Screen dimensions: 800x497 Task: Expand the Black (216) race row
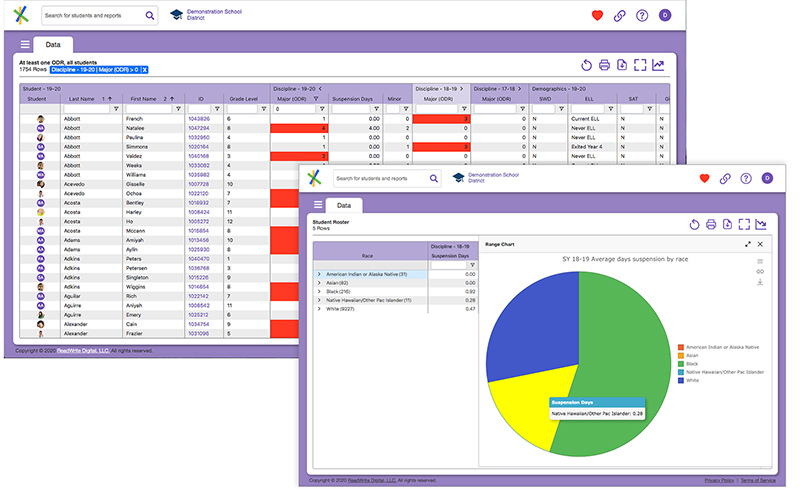(319, 291)
